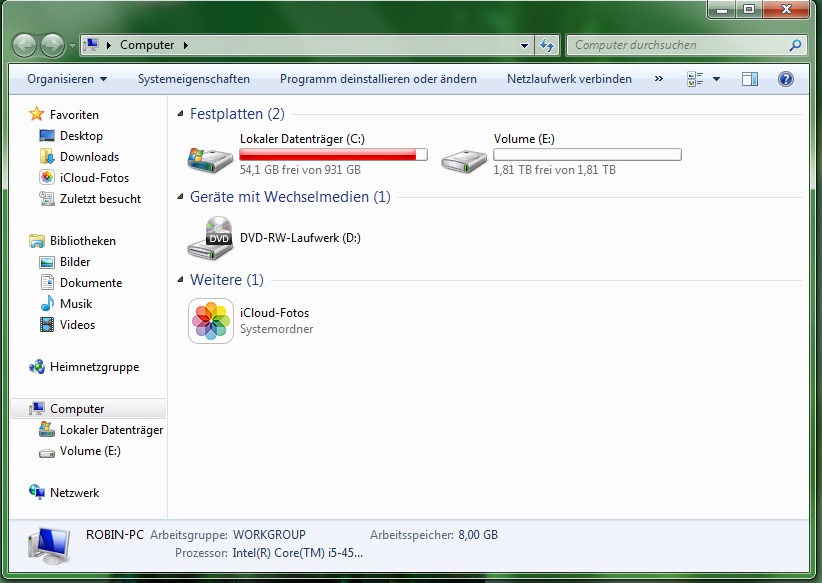Minimize the Computer window
The height and width of the screenshot is (583, 822).
pyautogui.click(x=722, y=9)
